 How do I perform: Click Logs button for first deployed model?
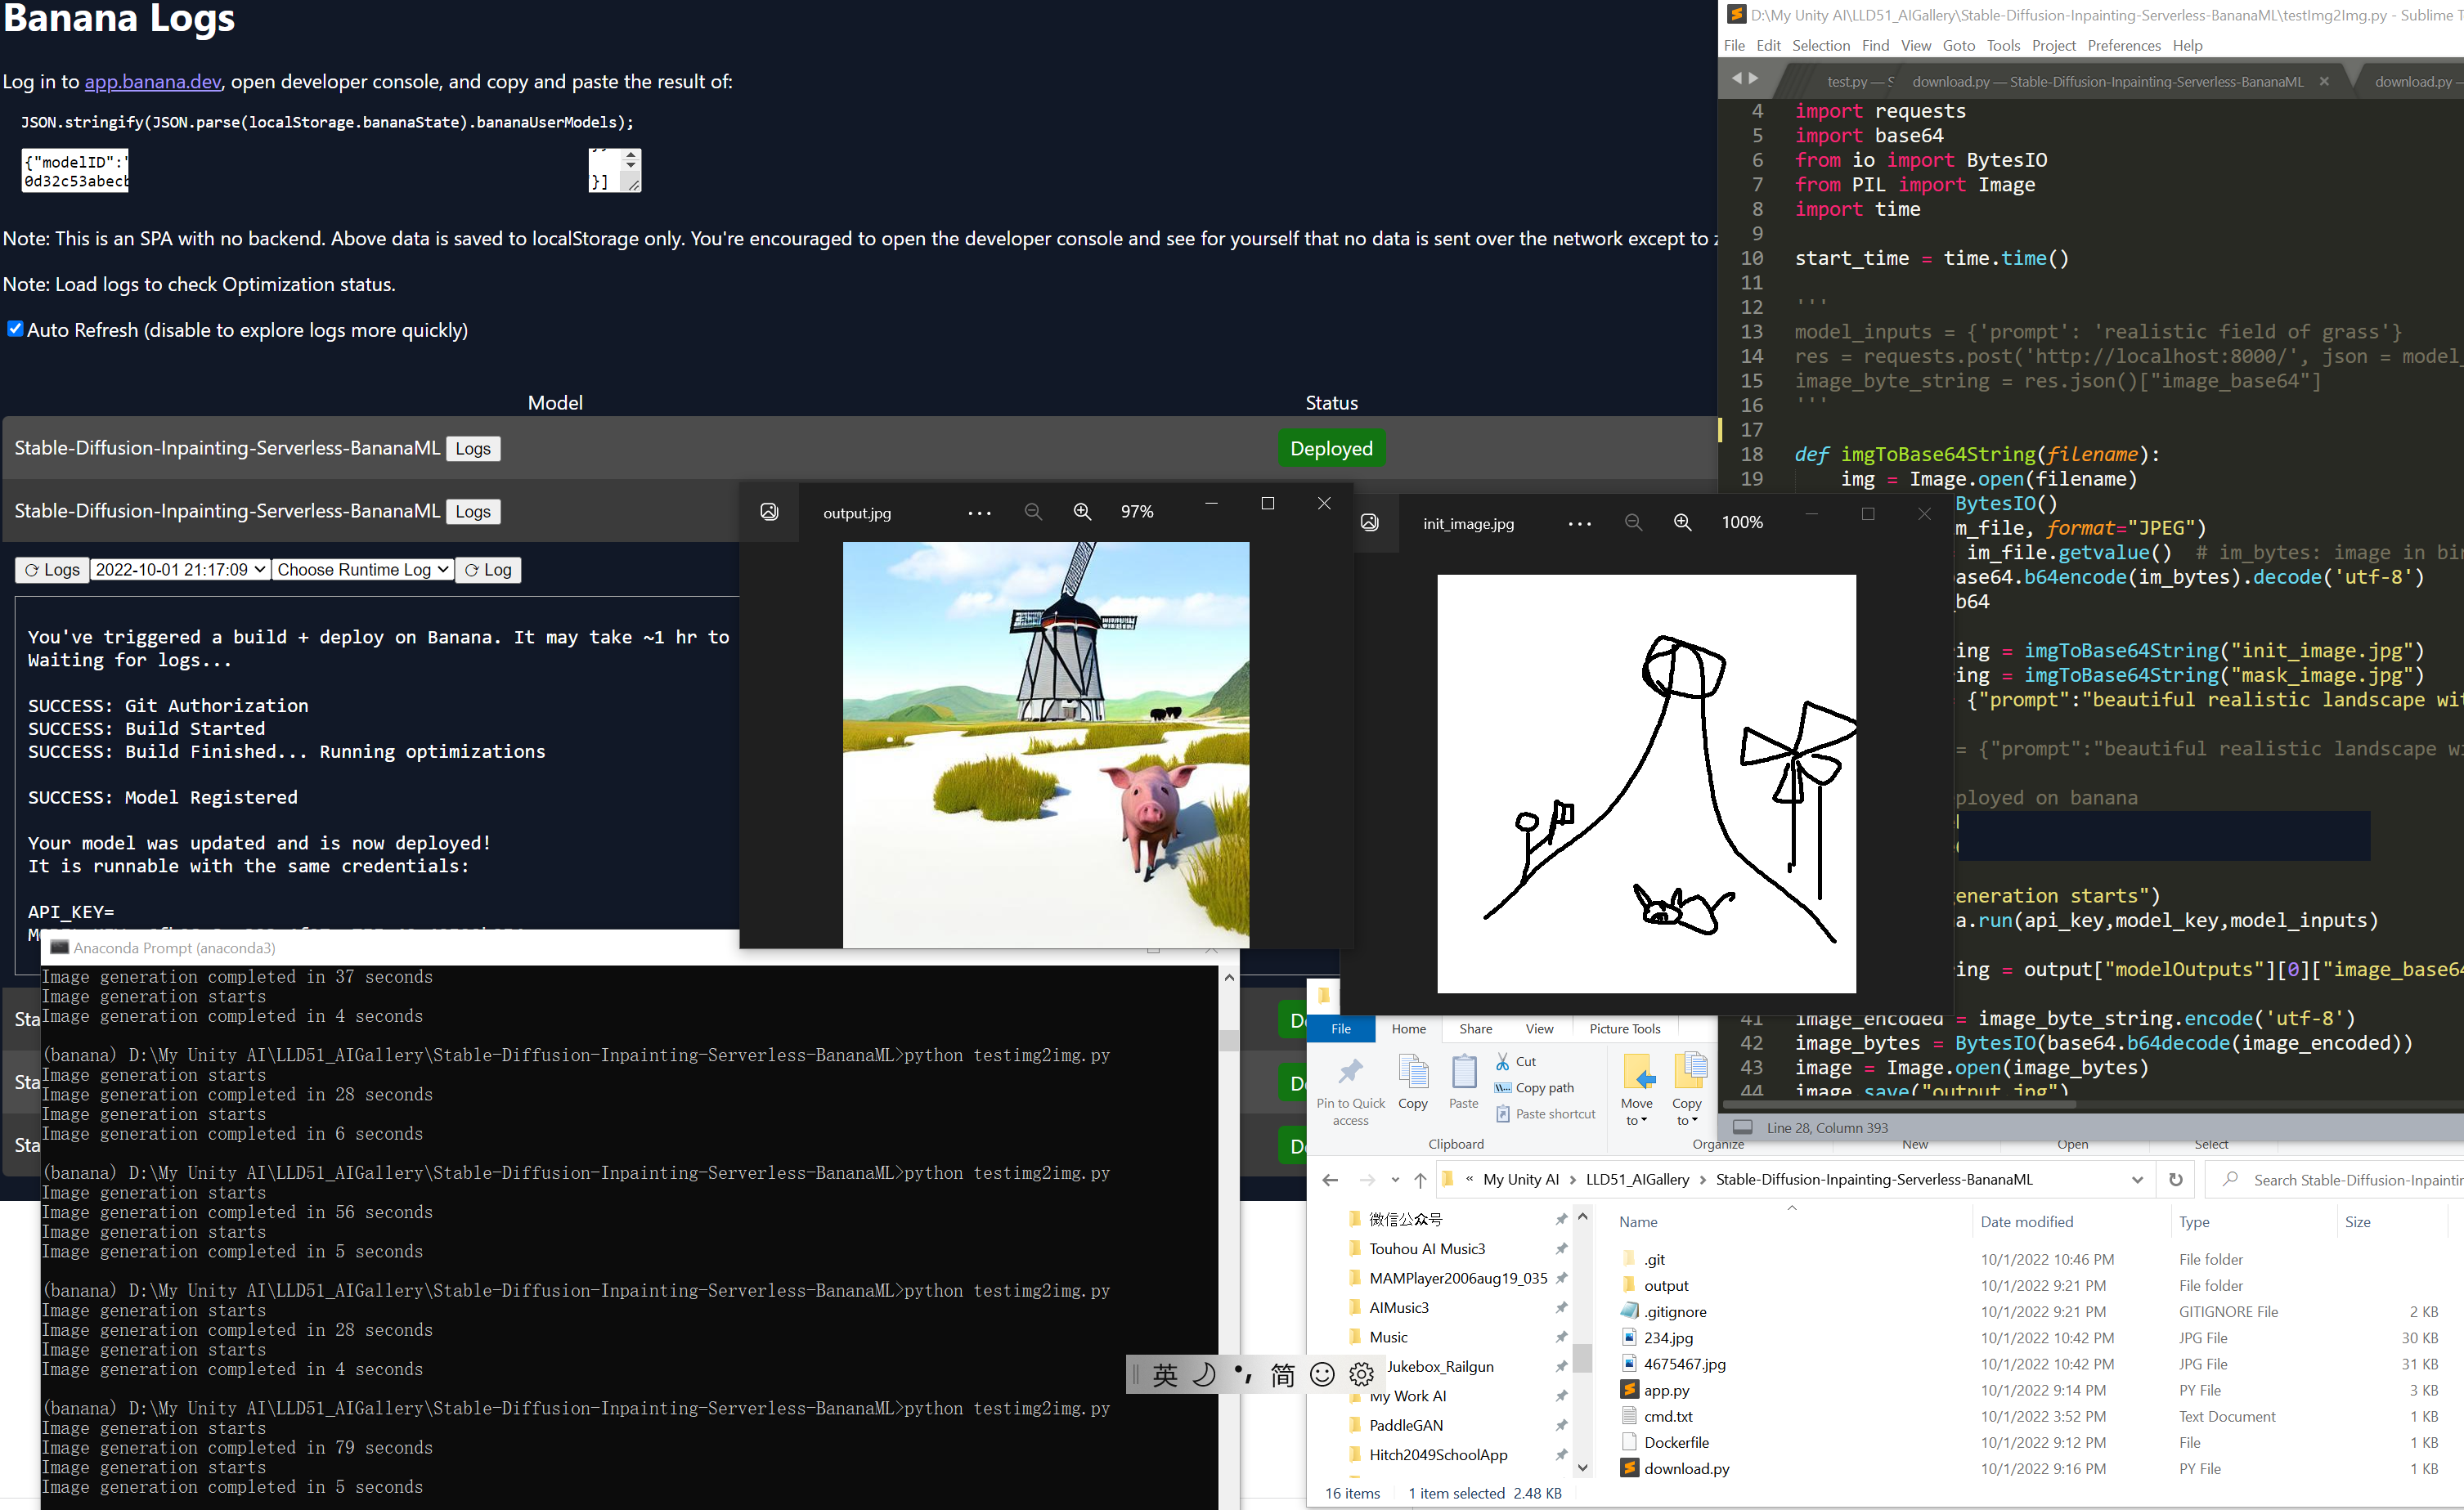(473, 449)
